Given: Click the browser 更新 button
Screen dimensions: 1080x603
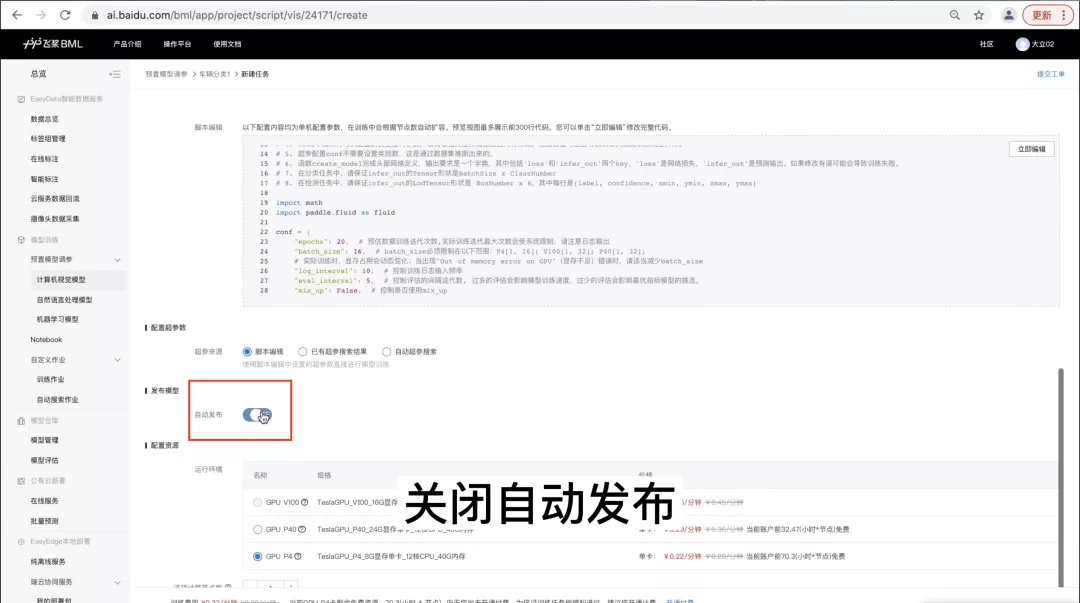Looking at the screenshot, I should [1048, 15].
